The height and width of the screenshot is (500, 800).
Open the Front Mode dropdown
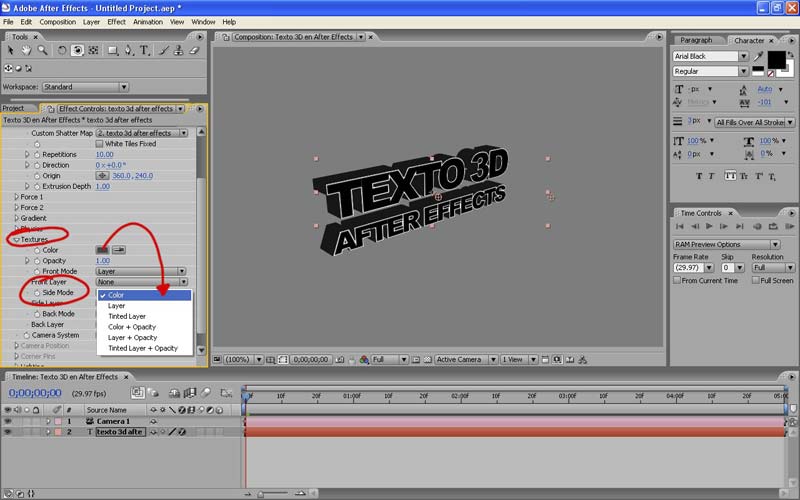(141, 271)
